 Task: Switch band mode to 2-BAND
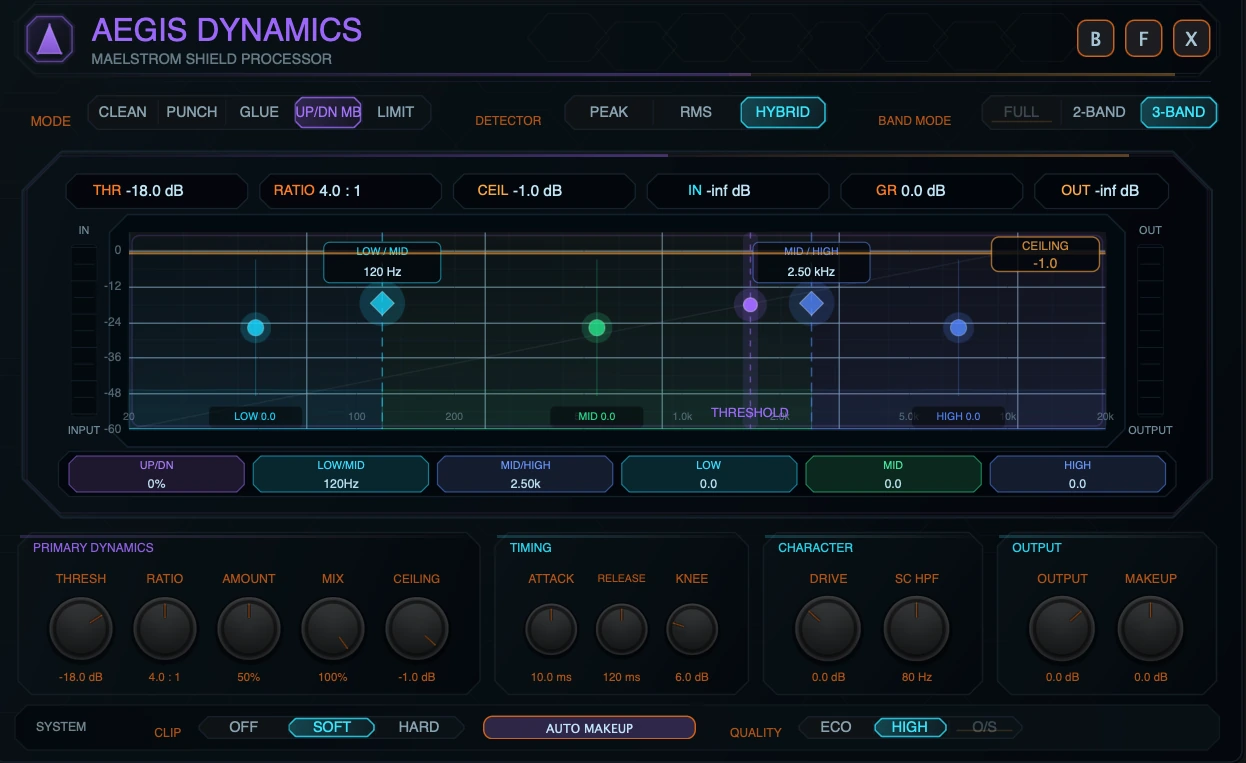pos(1099,112)
